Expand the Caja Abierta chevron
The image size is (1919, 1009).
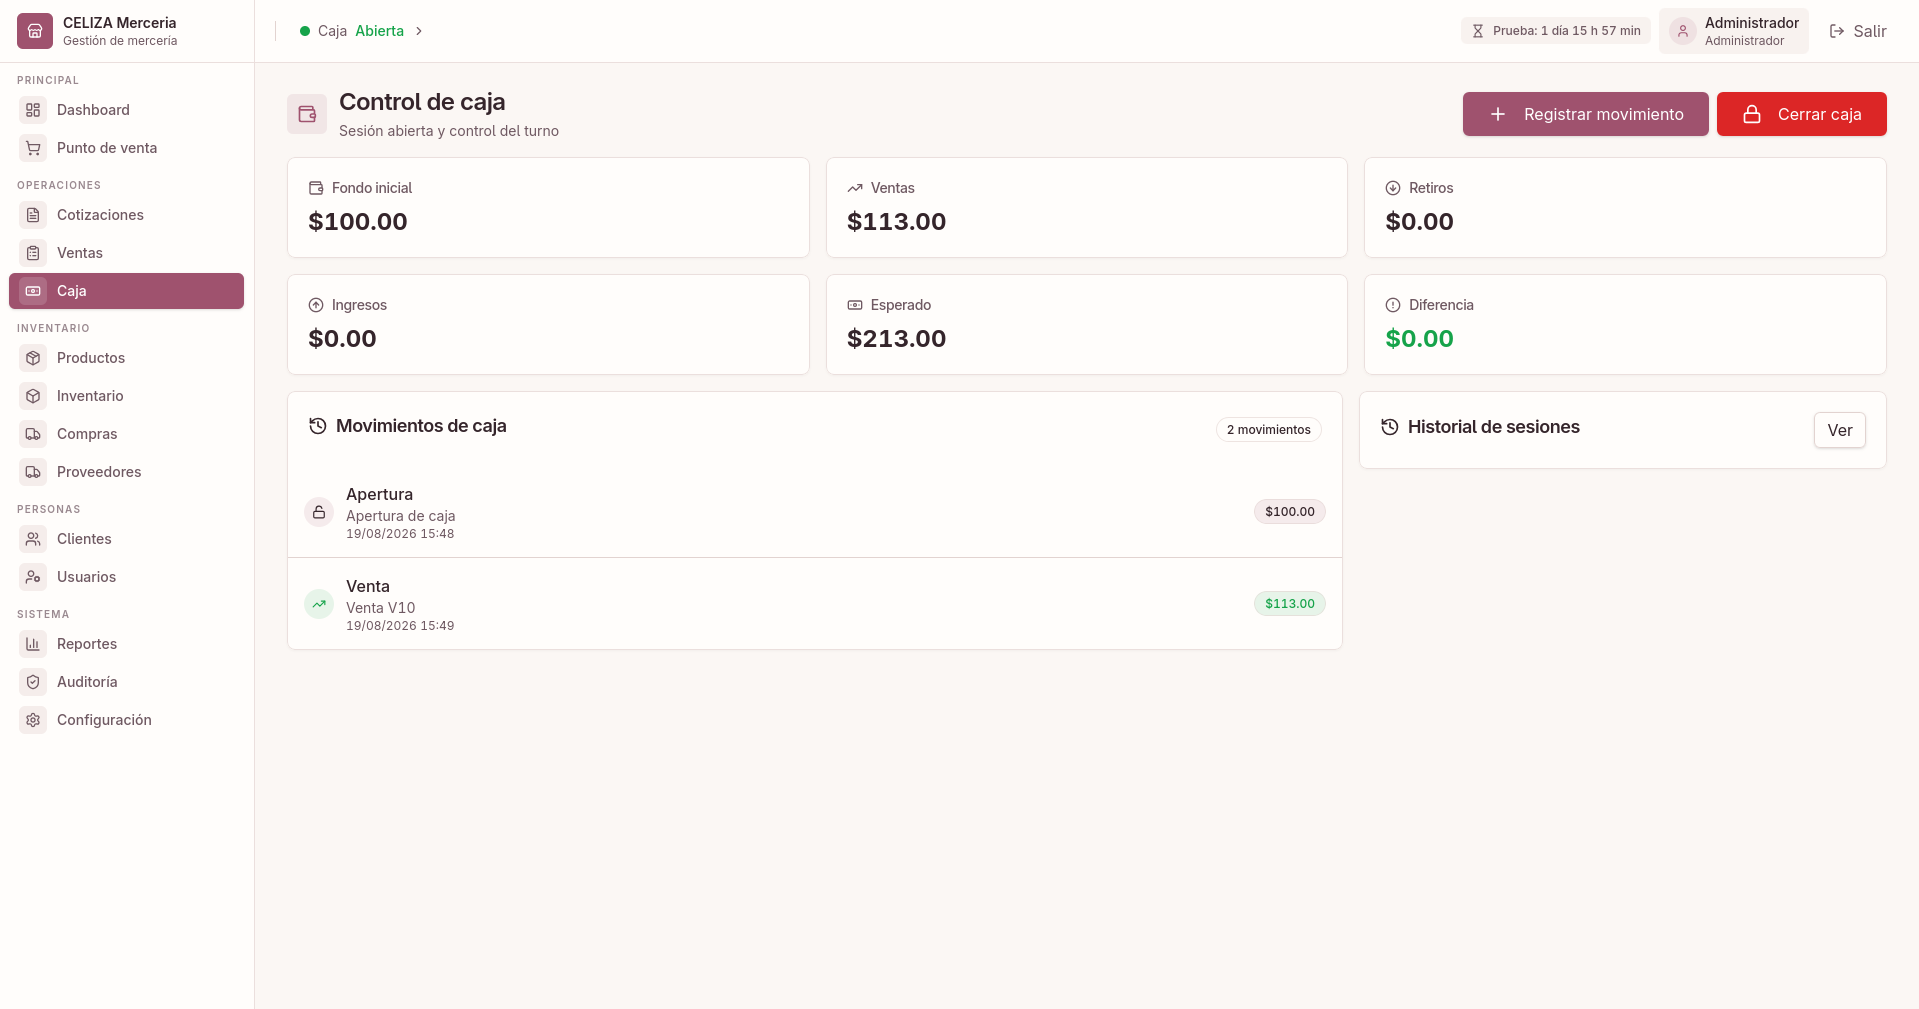tap(419, 31)
